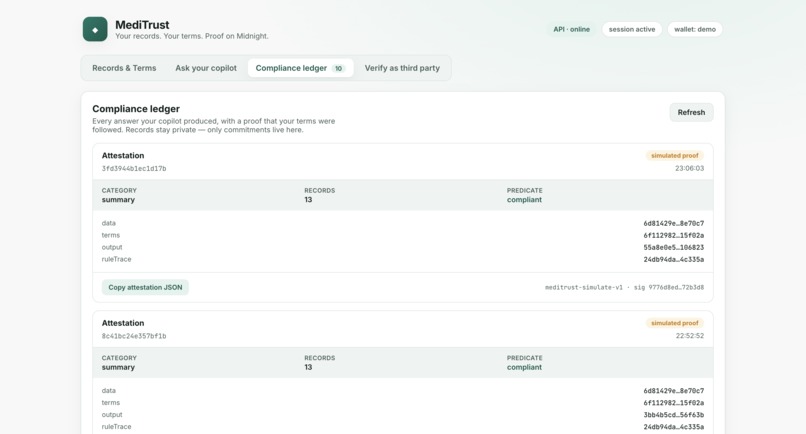Open the Records & Terms tab
Image resolution: width=806 pixels, height=434 pixels.
(124, 68)
